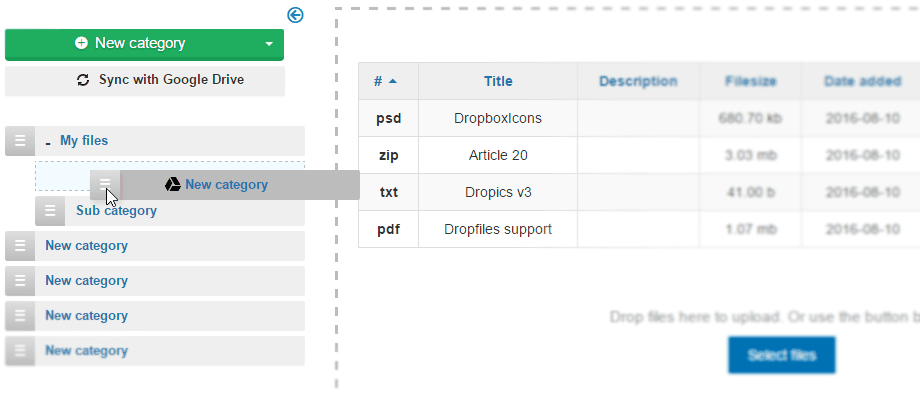Collapse sidebar with the blue arrow icon
920x393 pixels.
pyautogui.click(x=295, y=15)
